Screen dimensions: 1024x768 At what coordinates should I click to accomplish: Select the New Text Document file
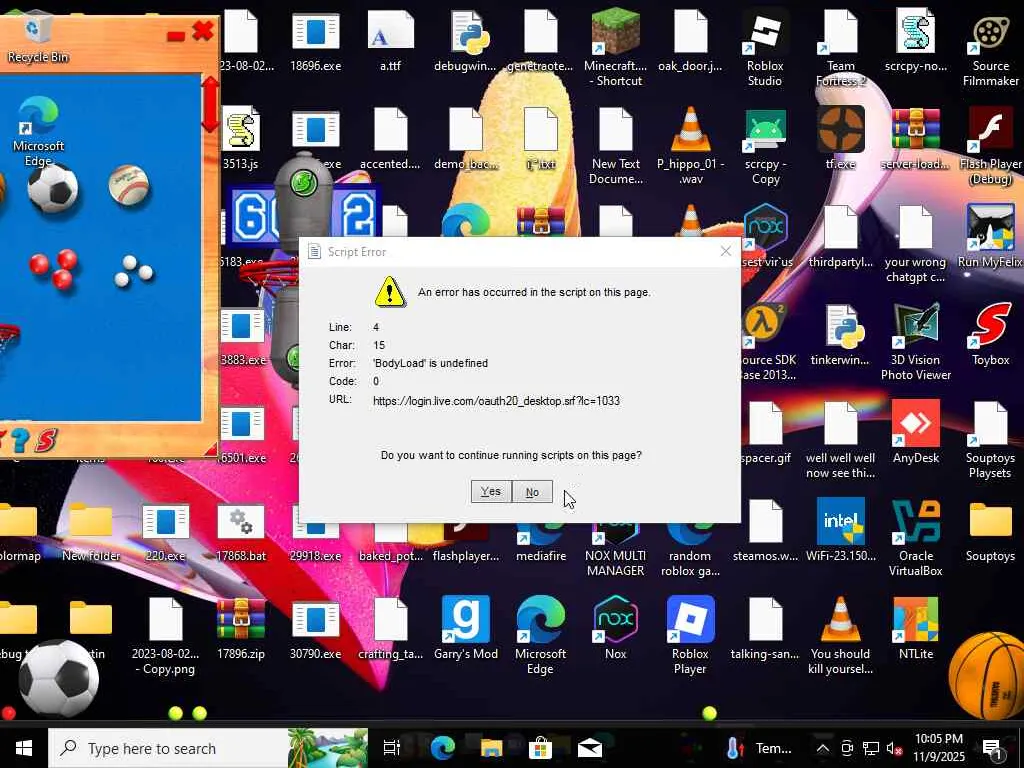615,147
